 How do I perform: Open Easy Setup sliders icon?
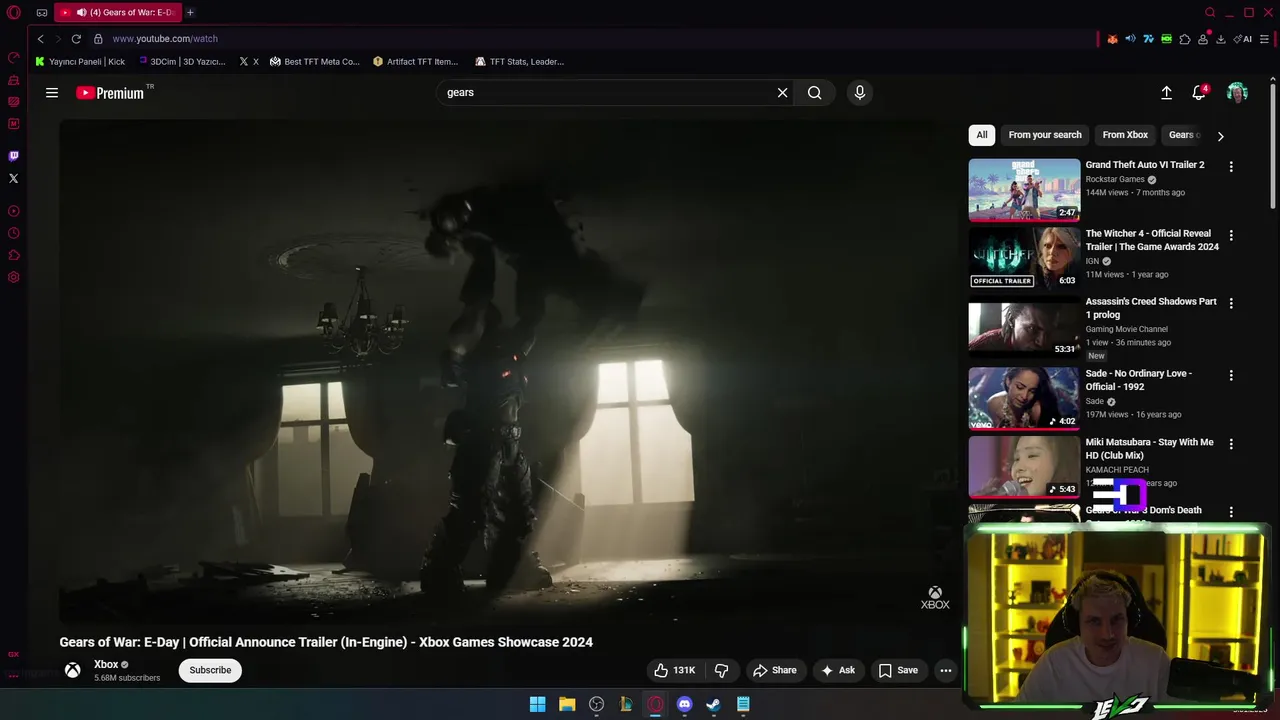pyautogui.click(x=1265, y=39)
